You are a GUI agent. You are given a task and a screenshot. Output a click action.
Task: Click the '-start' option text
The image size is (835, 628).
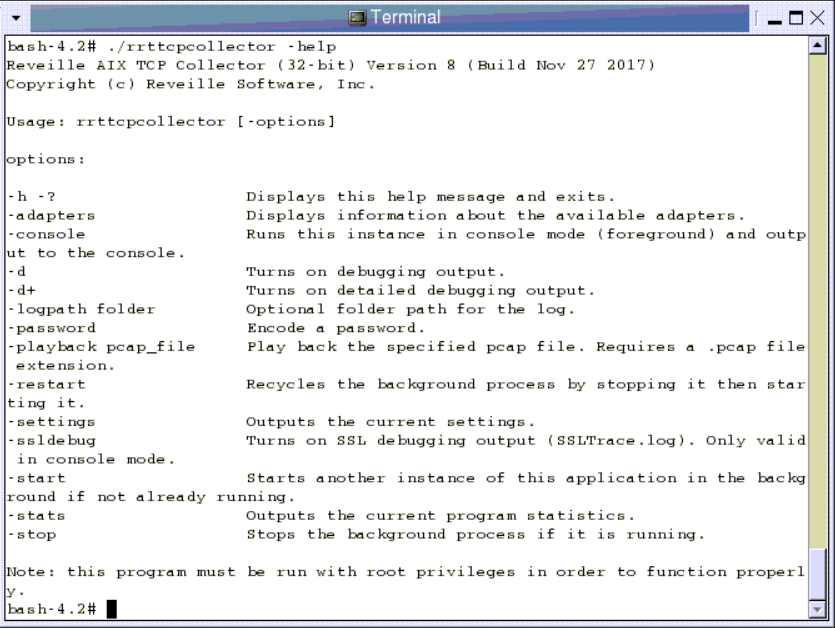coord(36,478)
